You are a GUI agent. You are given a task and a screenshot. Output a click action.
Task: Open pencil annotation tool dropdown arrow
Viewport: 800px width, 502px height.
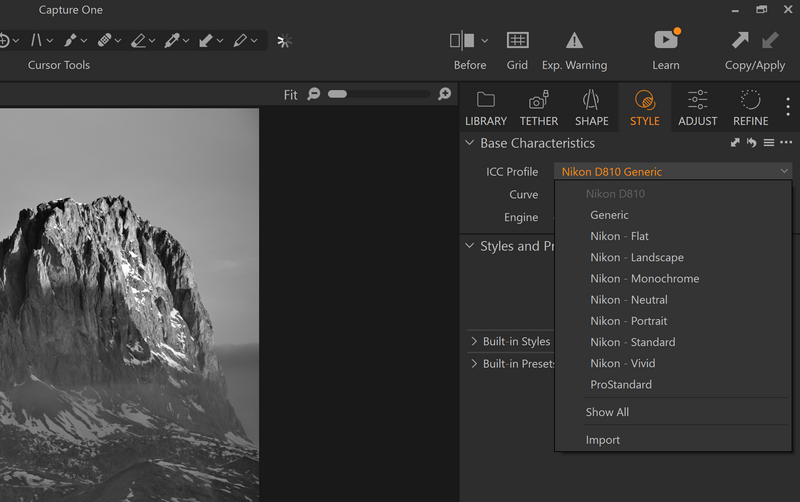(x=254, y=41)
